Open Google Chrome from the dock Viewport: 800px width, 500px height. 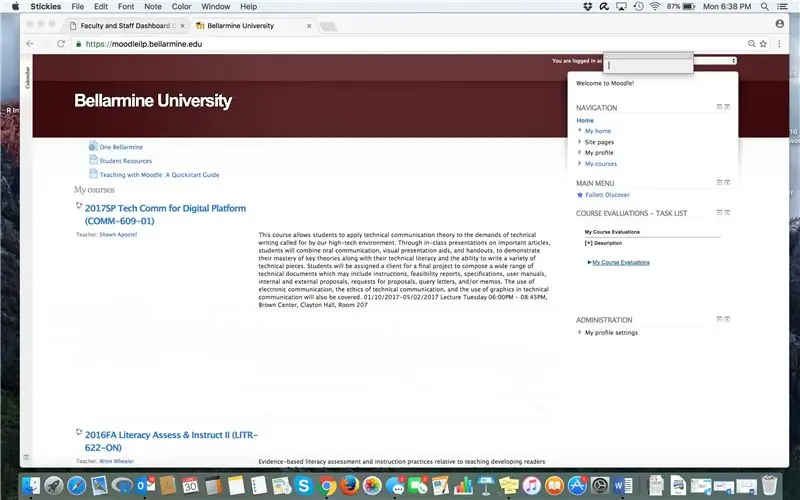coord(327,485)
